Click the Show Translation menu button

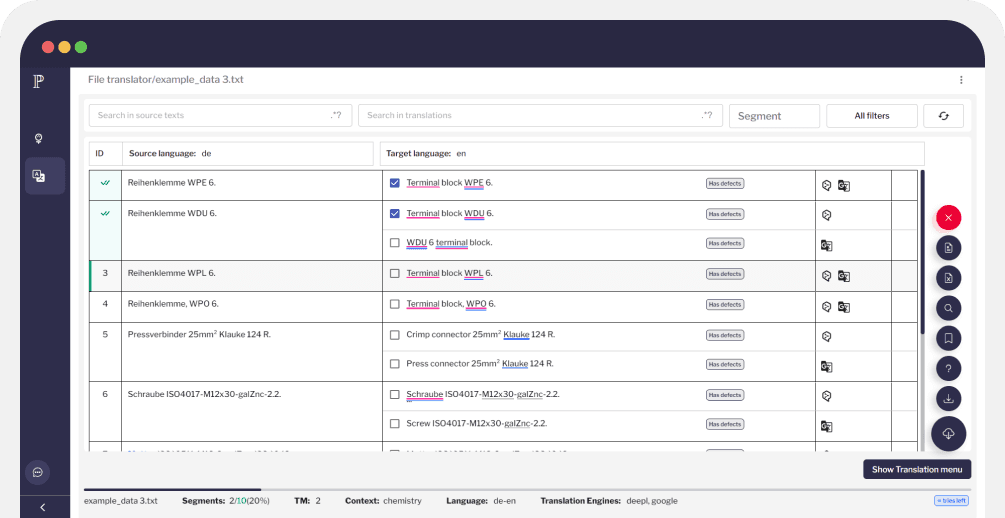(x=917, y=469)
